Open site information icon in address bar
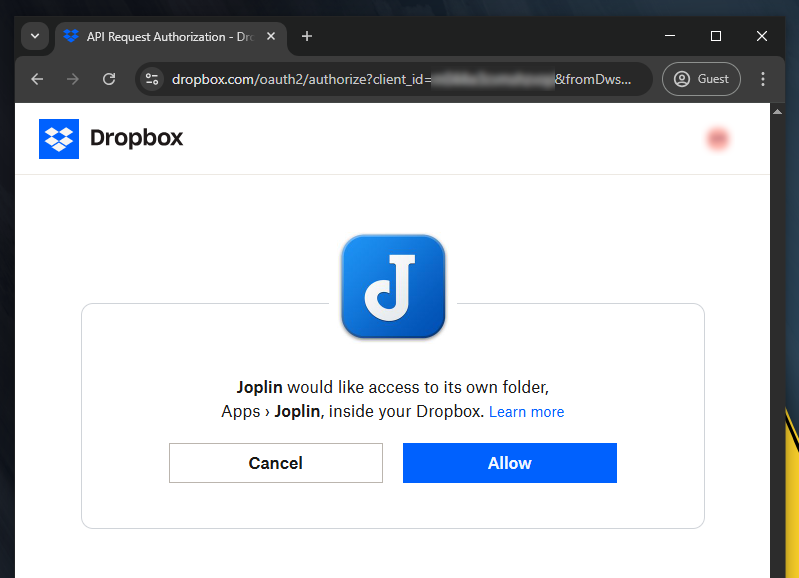This screenshot has width=799, height=578. pyautogui.click(x=152, y=79)
